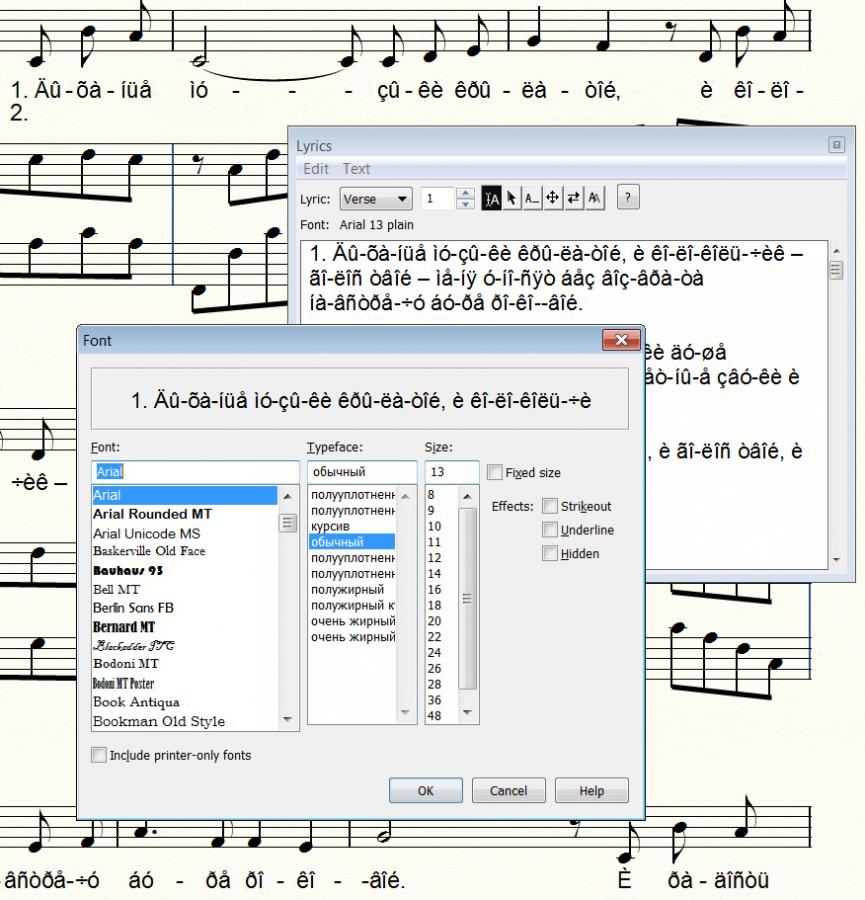Screen dimensions: 865x900
Task: Select the text cursor type-in tool
Action: (x=492, y=199)
